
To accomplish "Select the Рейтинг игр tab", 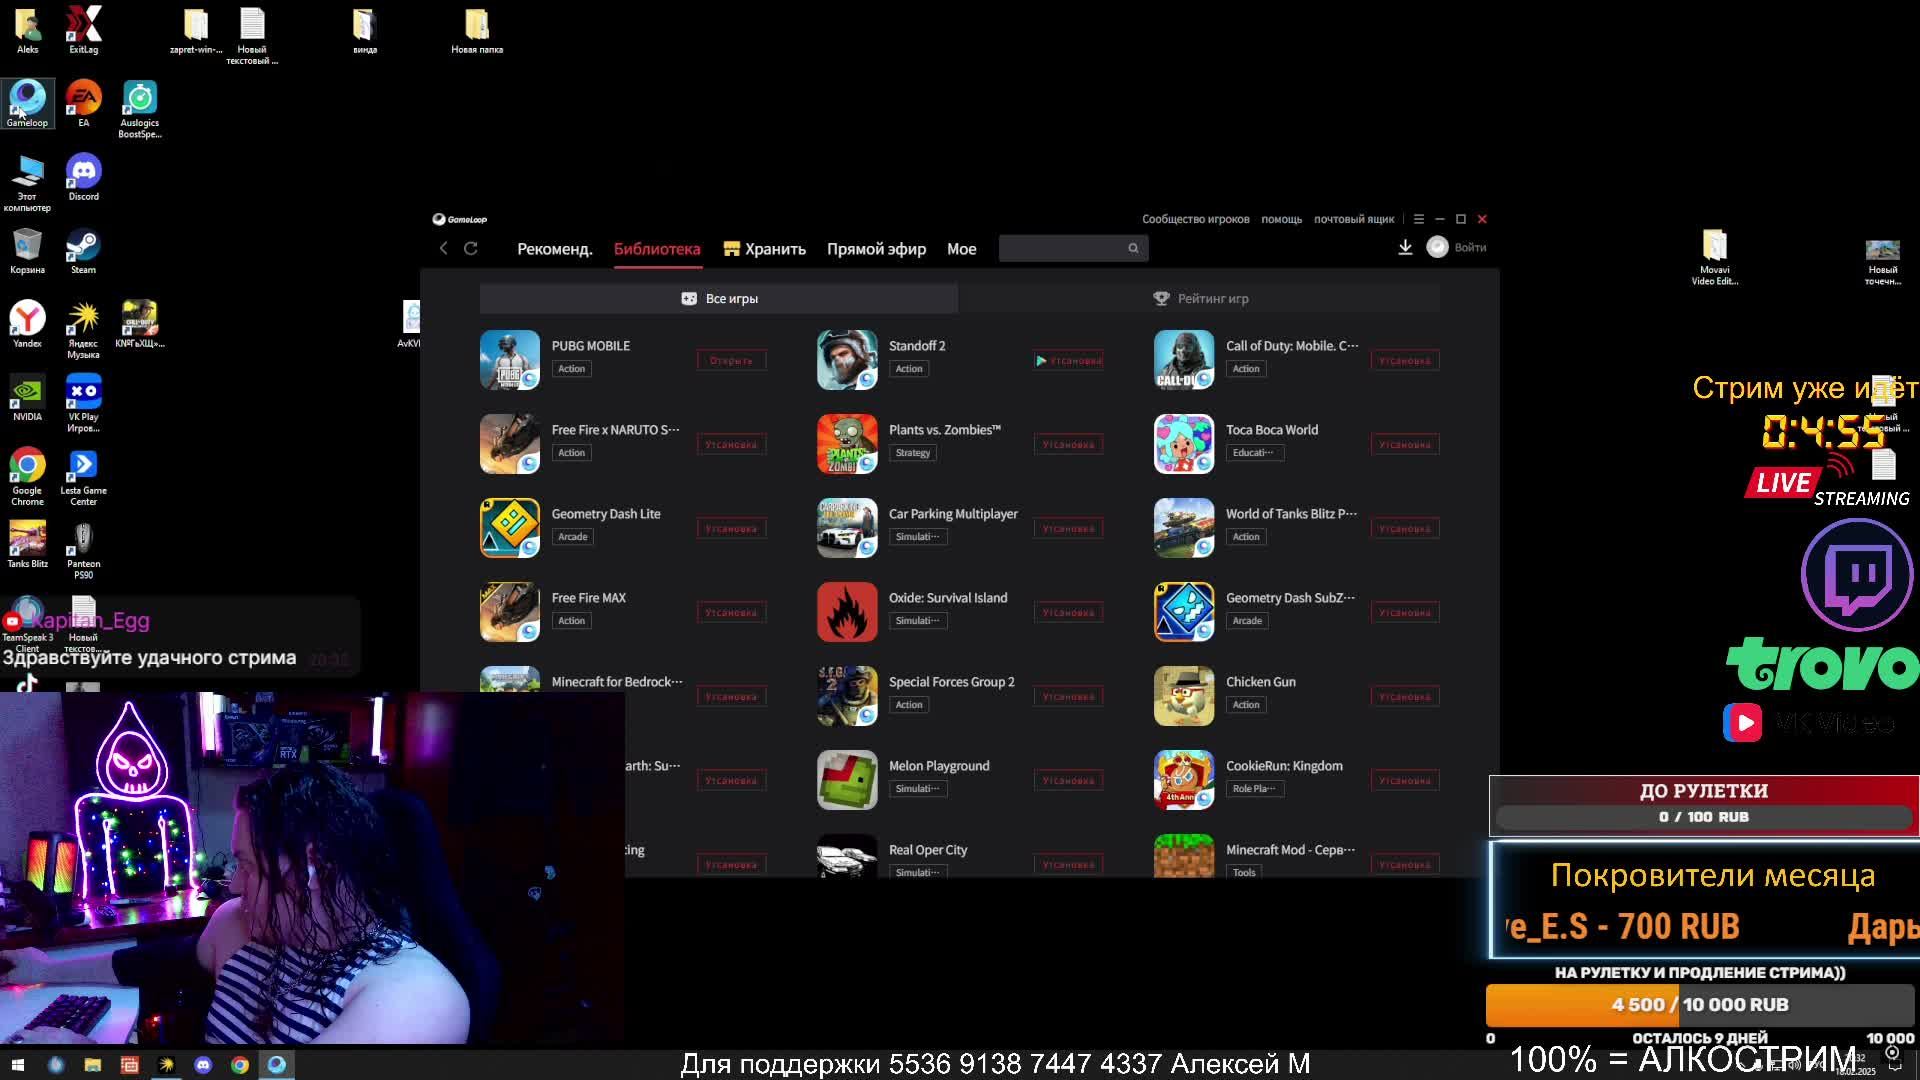I will 1200,298.
